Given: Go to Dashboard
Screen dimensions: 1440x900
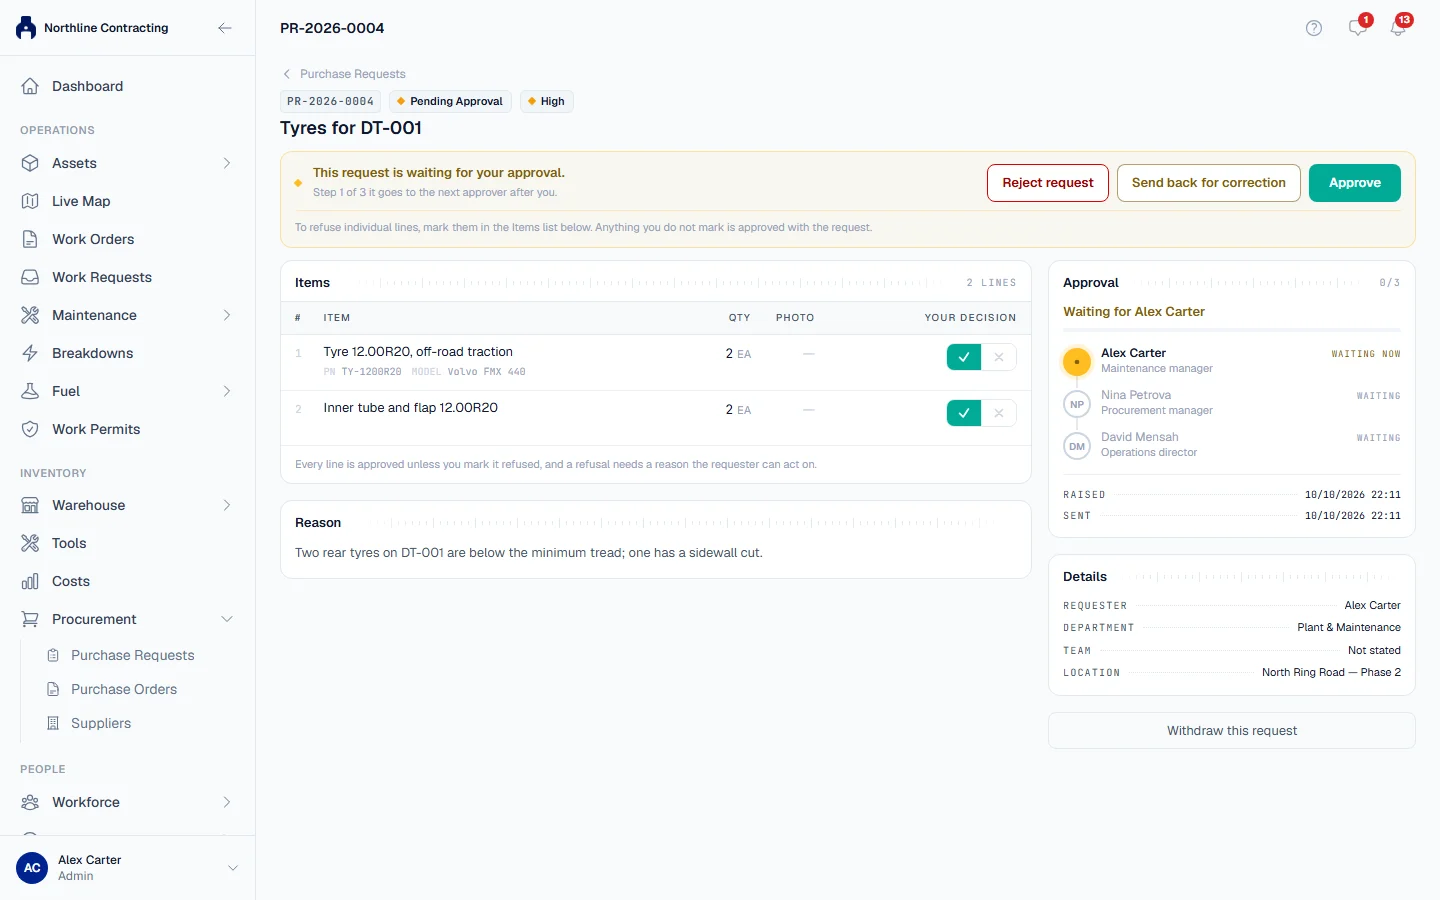Looking at the screenshot, I should [x=127, y=86].
